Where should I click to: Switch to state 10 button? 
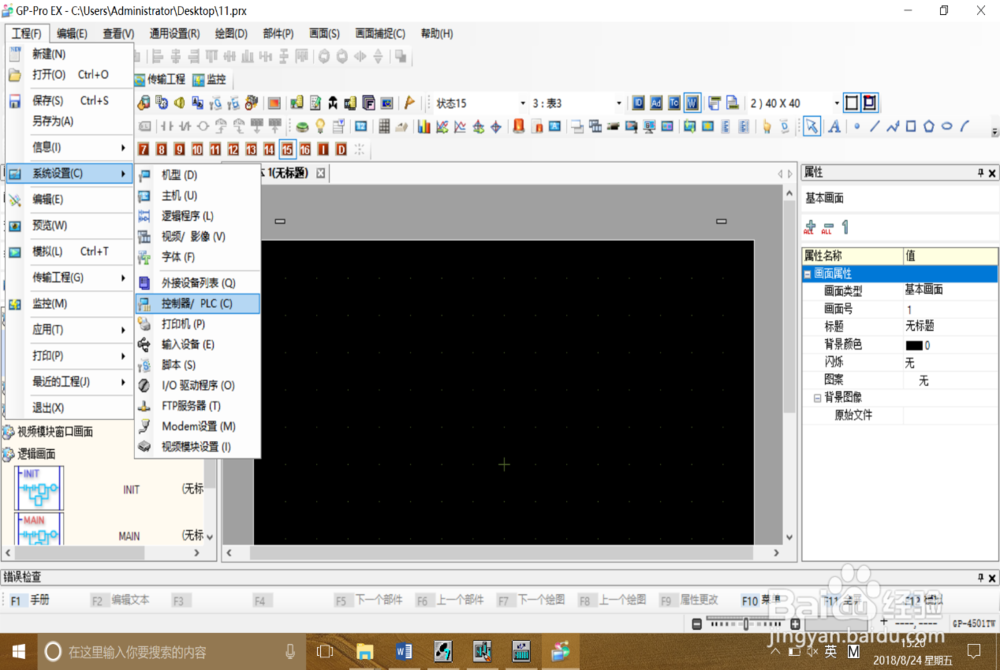pos(197,149)
